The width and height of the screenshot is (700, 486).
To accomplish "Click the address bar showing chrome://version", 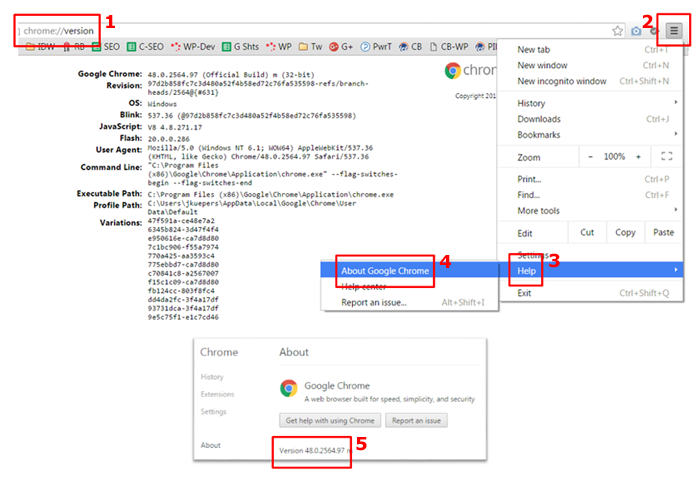I will 300,31.
